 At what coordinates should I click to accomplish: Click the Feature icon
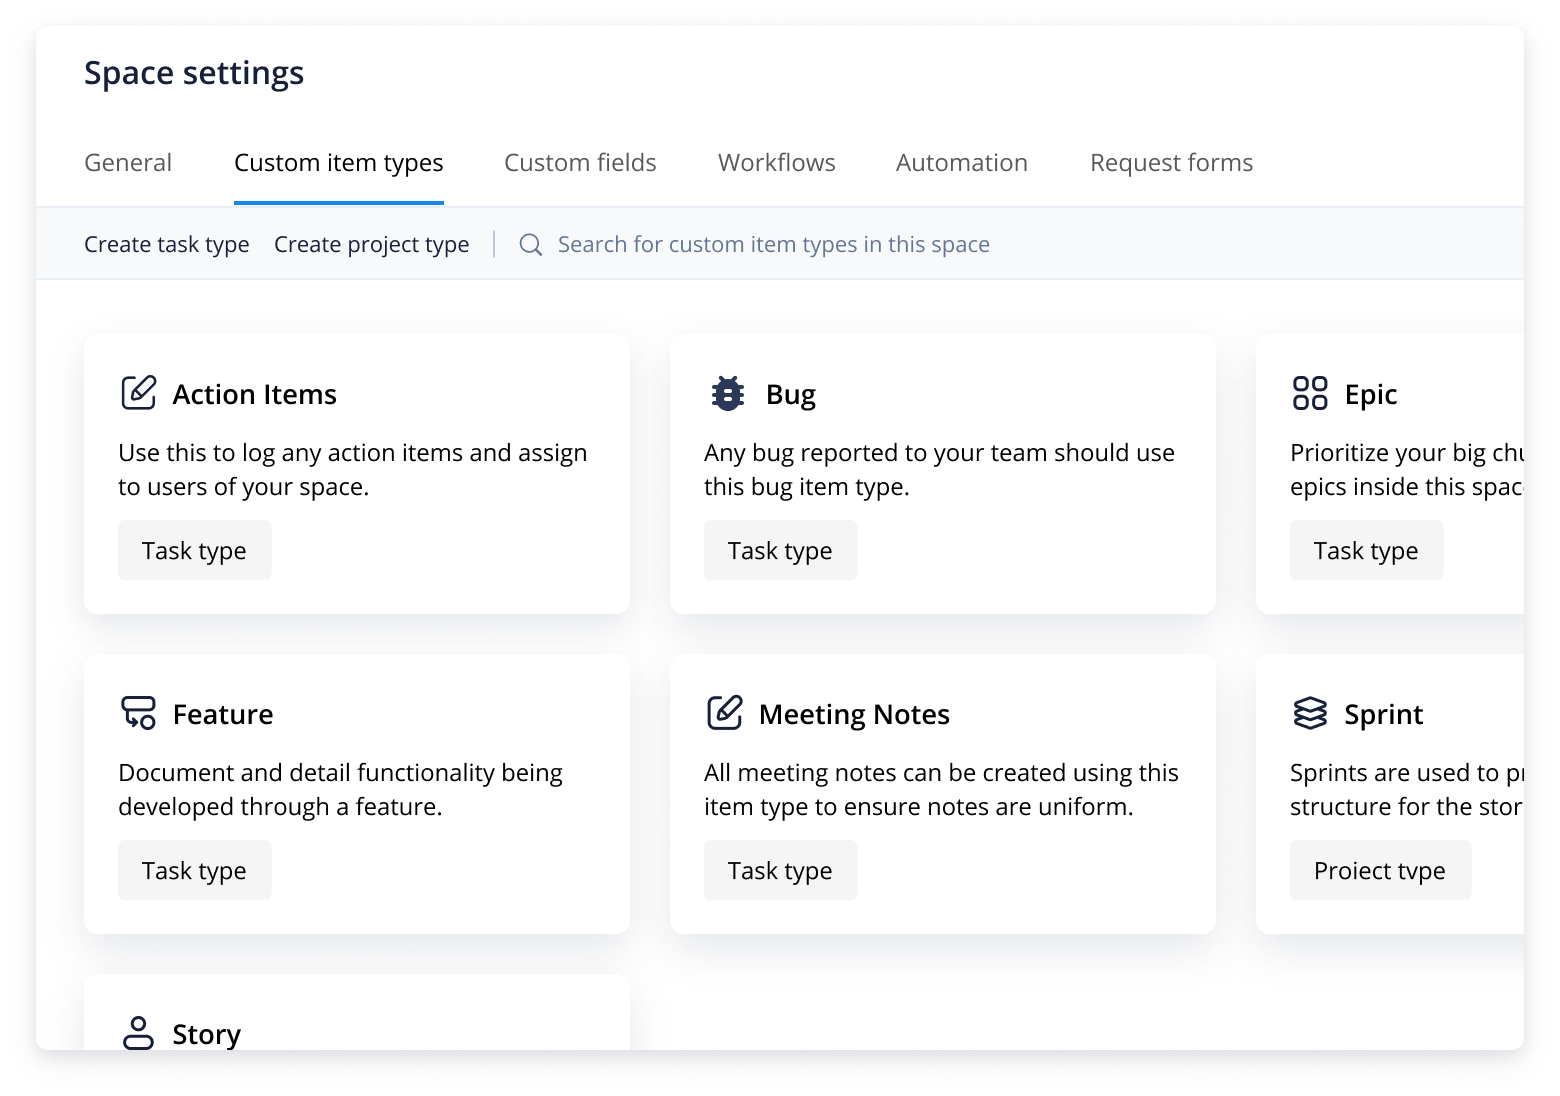138,713
